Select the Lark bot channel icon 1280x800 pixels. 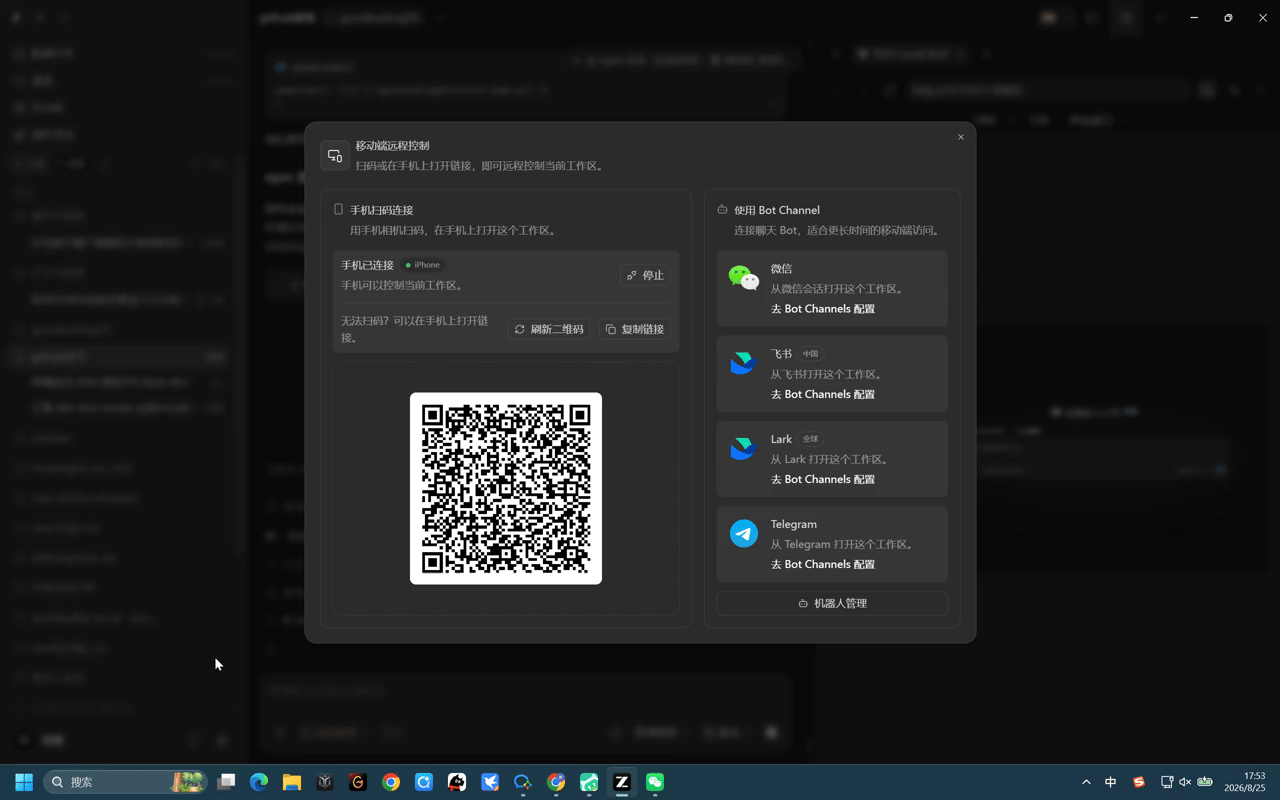coord(744,448)
